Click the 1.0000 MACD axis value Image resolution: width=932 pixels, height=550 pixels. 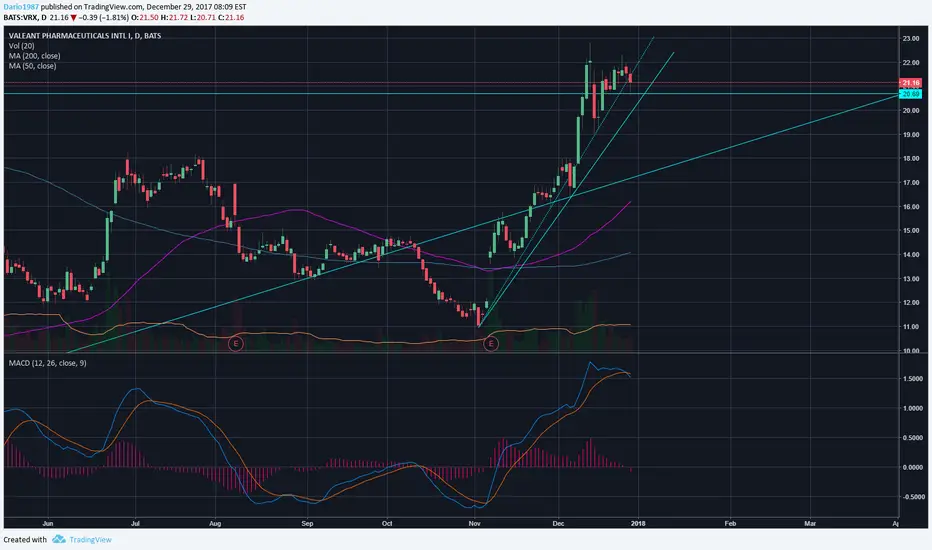pos(912,408)
